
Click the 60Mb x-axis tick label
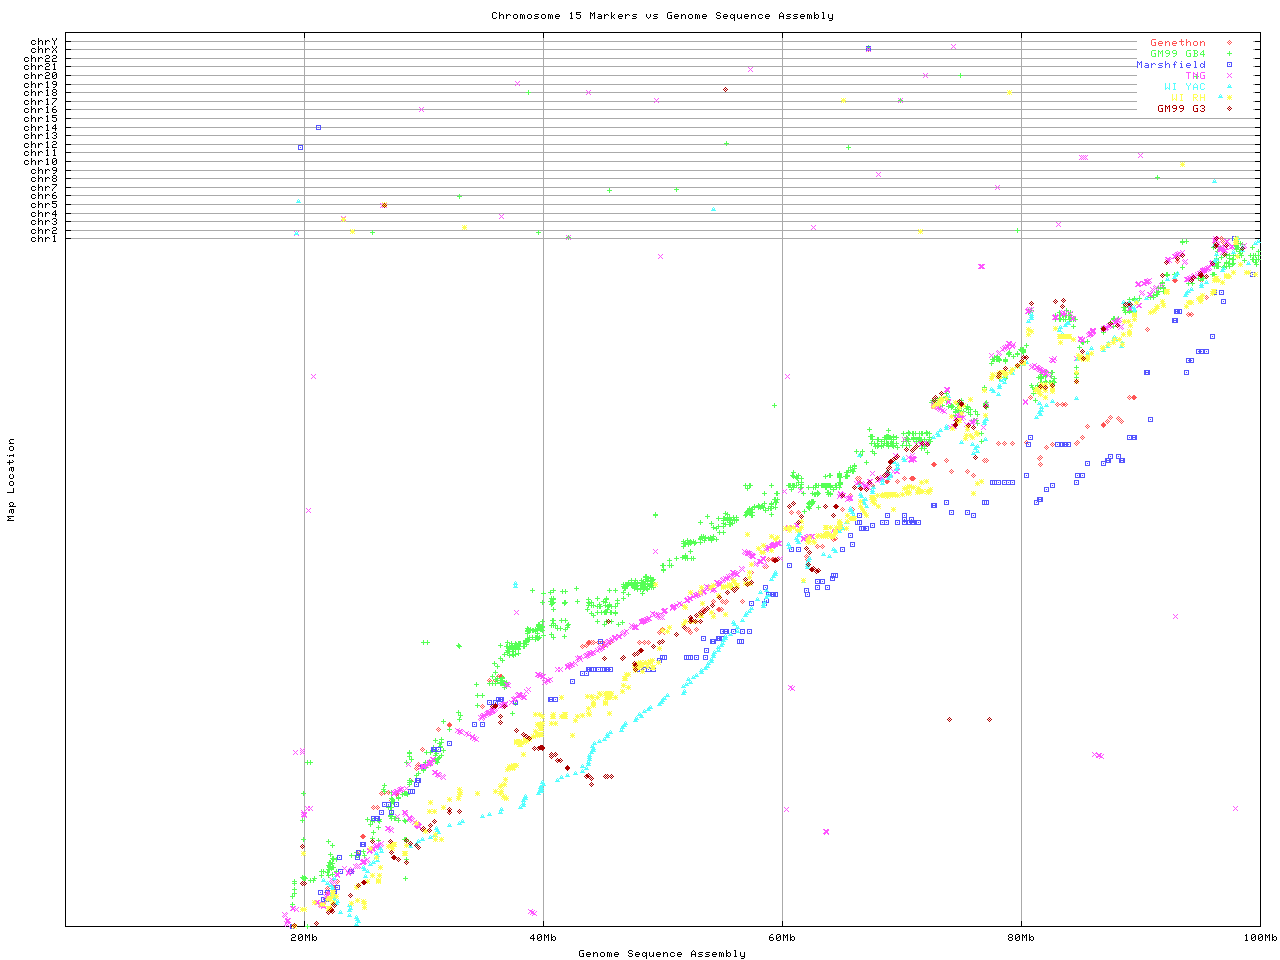click(782, 938)
